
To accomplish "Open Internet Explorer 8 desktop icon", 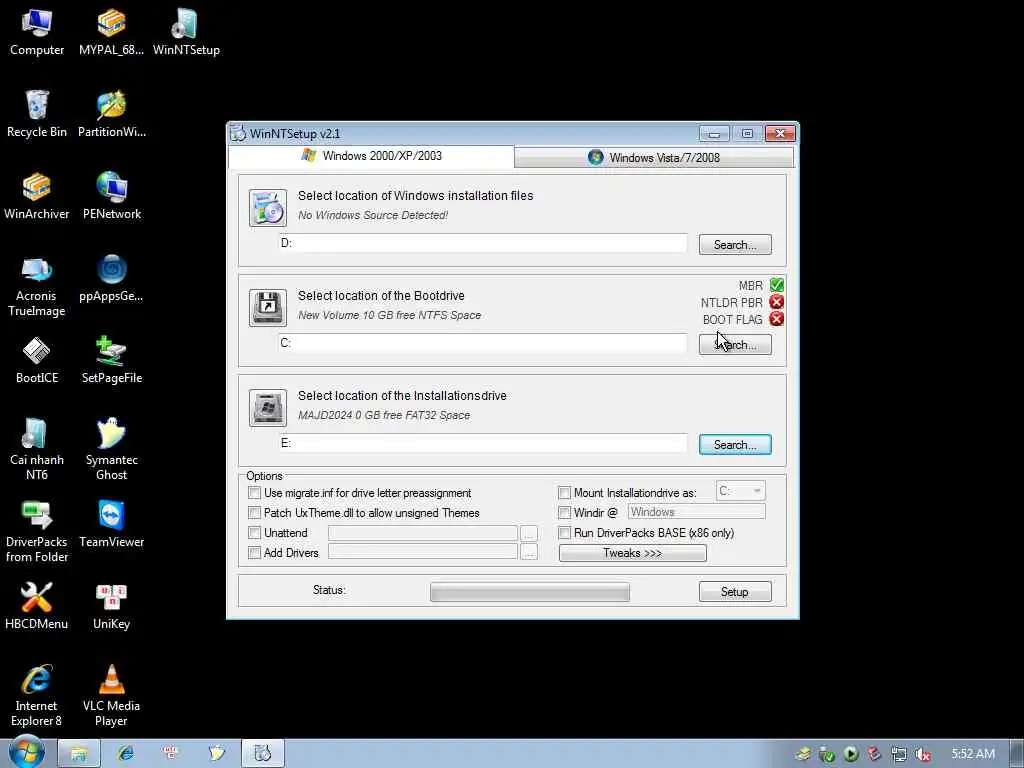I will tap(37, 696).
